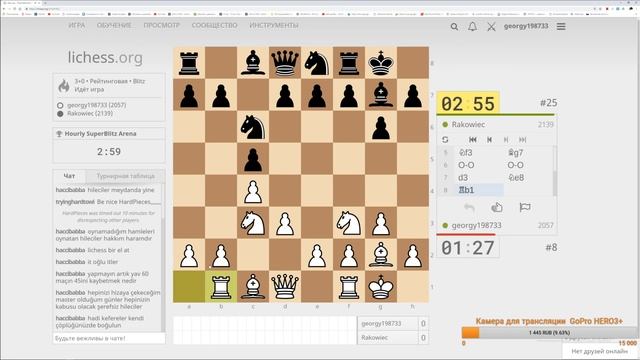Click the crossed swords challenges icon
Viewport: 640px width, 360px height.
pyautogui.click(x=491, y=27)
